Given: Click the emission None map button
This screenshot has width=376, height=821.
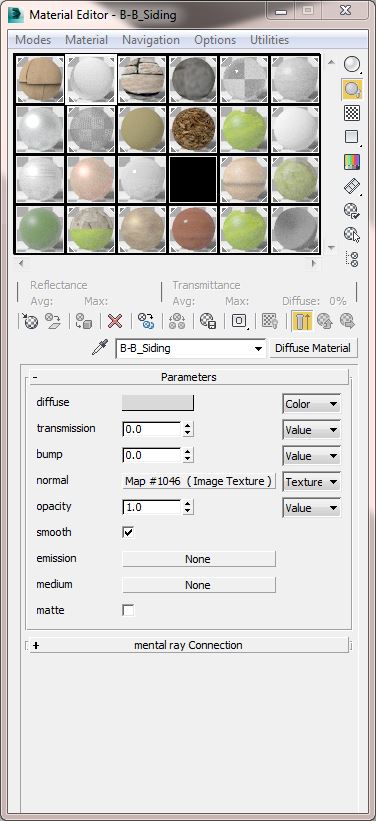Looking at the screenshot, I should tap(198, 559).
